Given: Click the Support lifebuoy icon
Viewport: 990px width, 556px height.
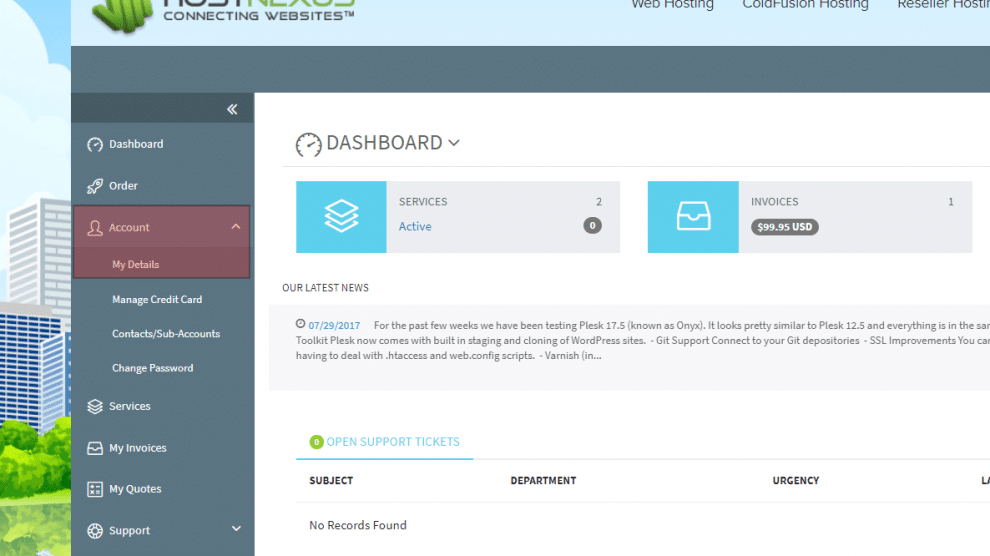Looking at the screenshot, I should (95, 531).
